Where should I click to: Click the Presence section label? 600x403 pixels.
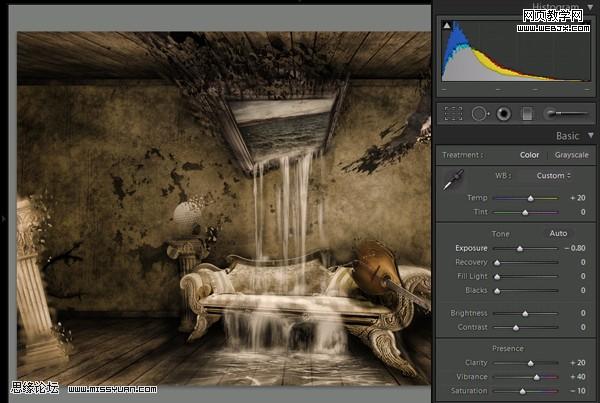coord(508,348)
